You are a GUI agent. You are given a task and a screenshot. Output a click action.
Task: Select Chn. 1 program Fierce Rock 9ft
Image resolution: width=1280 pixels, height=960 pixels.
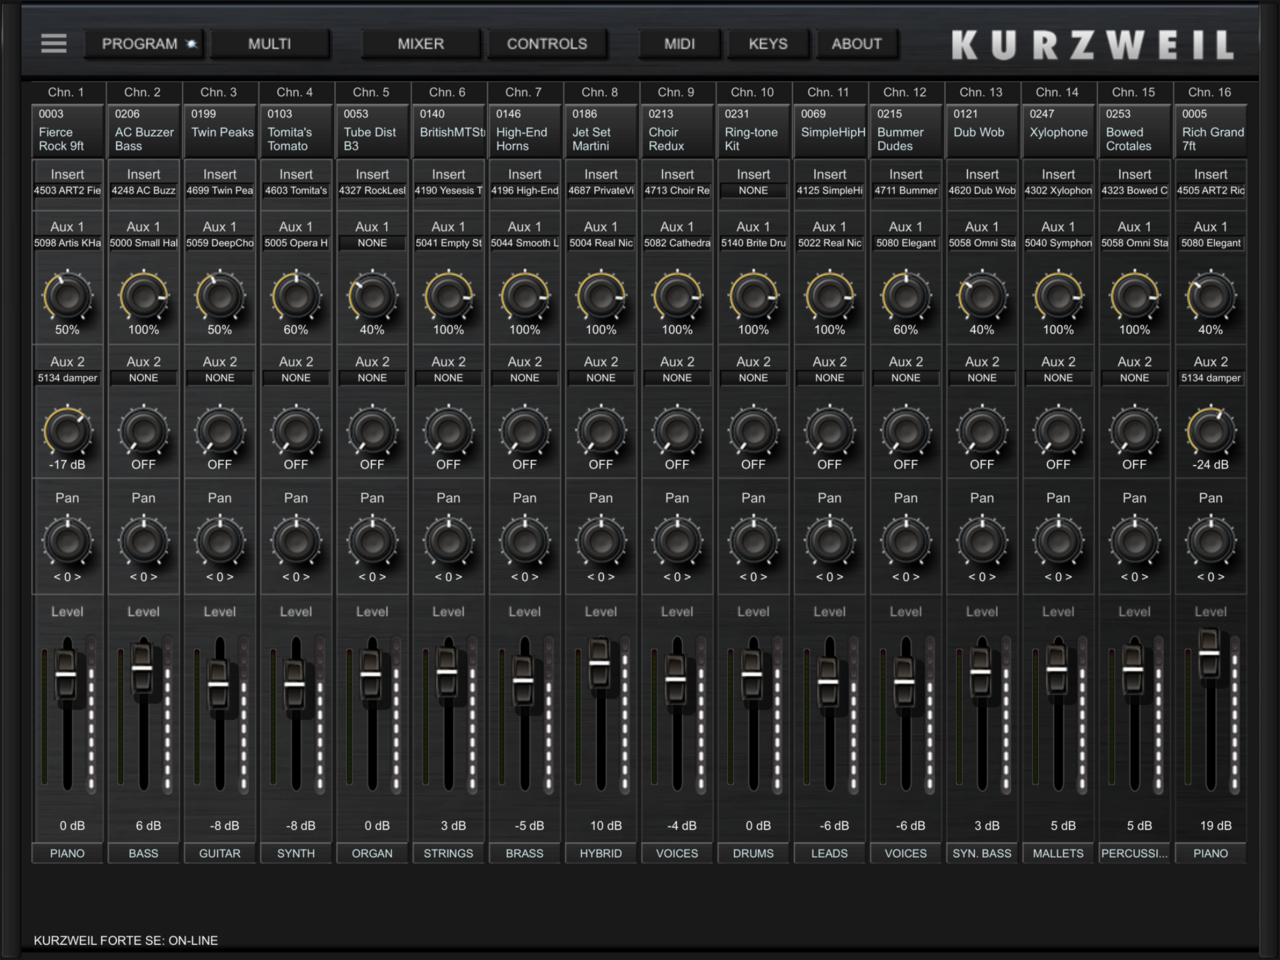pyautogui.click(x=67, y=130)
